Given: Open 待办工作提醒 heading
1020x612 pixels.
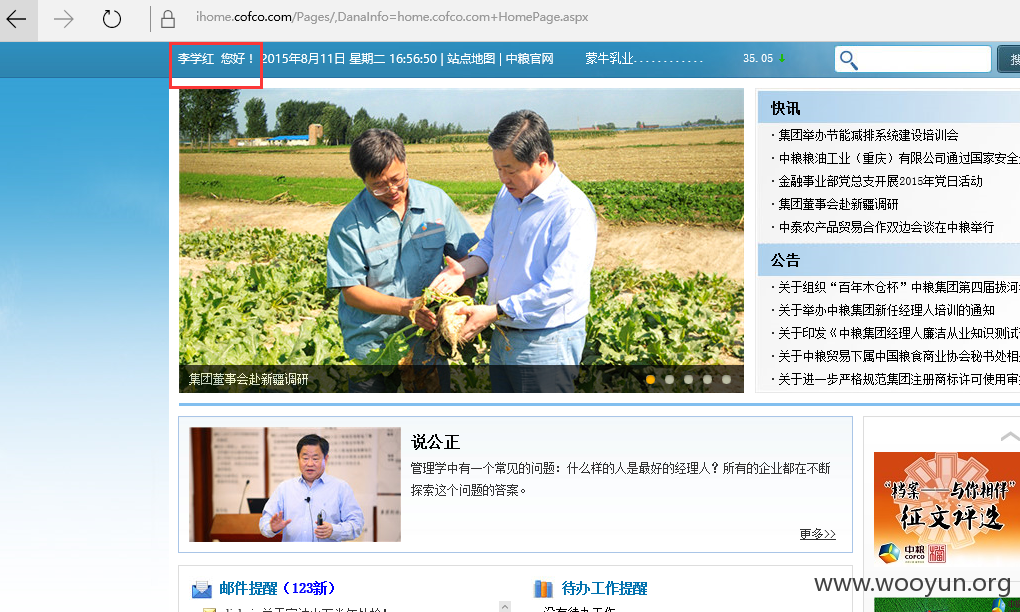Looking at the screenshot, I should coord(604,589).
